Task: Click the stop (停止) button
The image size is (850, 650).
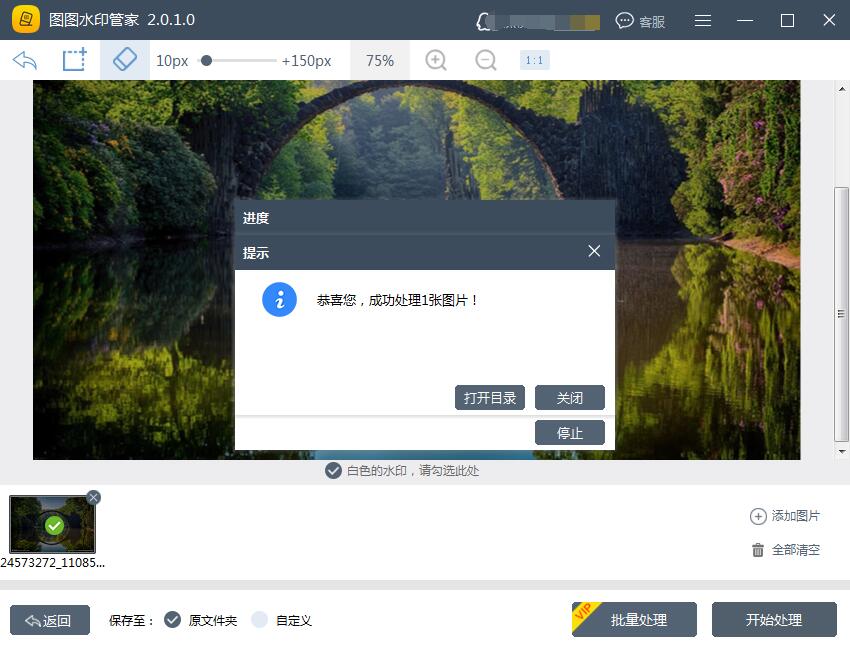Action: 570,433
